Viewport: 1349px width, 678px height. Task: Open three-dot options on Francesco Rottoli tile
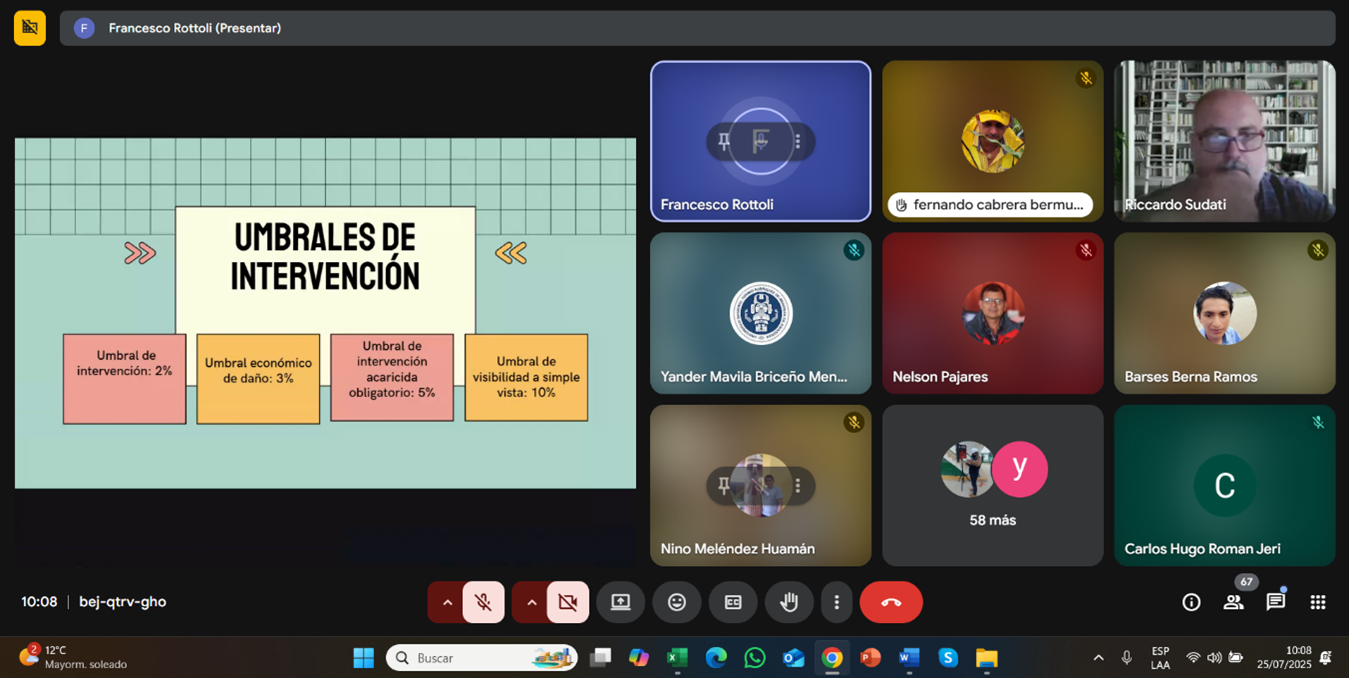[x=798, y=142]
